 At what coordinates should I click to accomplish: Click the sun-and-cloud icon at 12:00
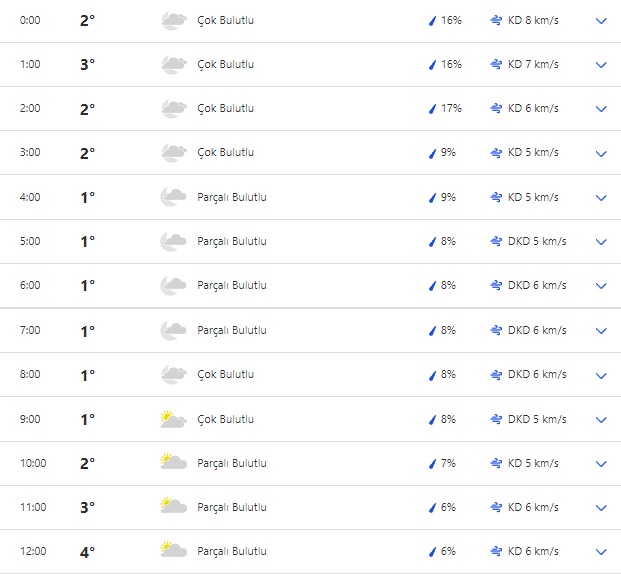[x=173, y=551]
